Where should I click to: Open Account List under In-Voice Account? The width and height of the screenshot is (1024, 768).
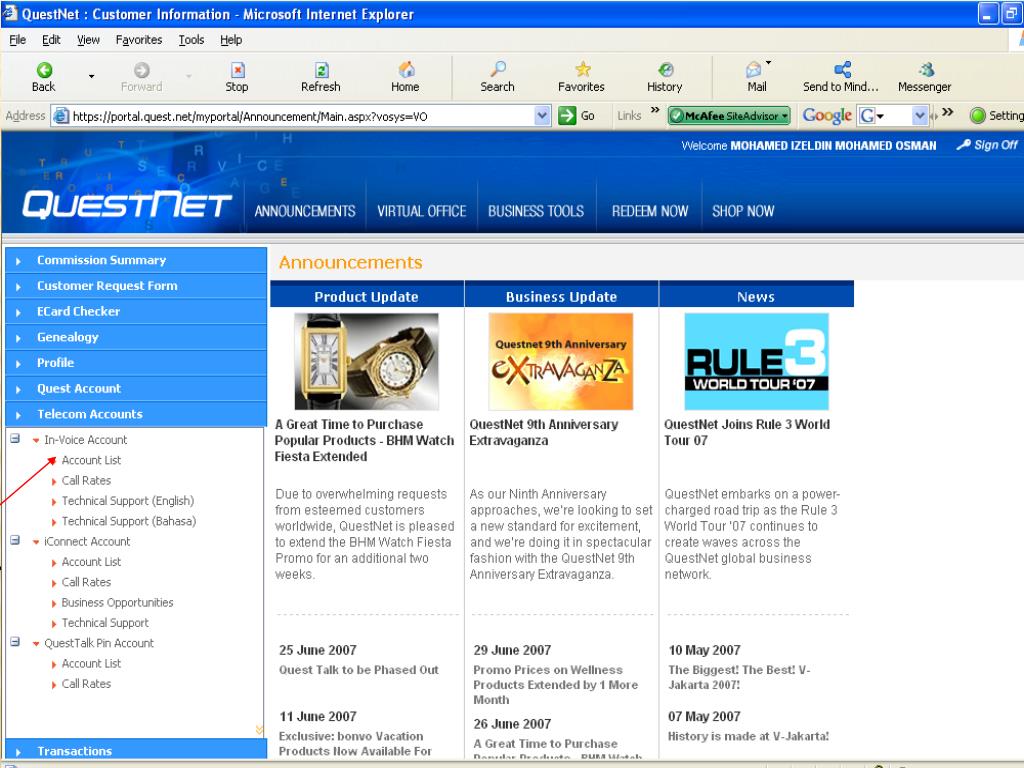coord(91,460)
